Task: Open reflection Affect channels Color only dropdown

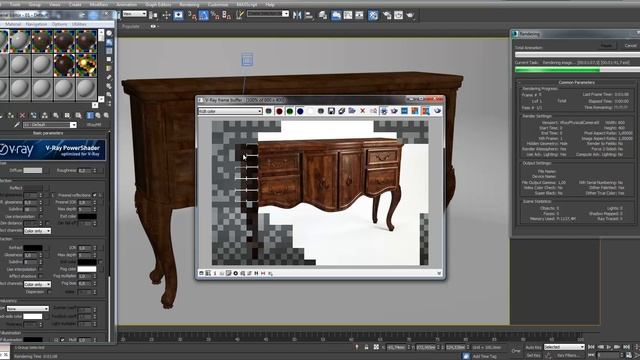Action: click(x=37, y=231)
